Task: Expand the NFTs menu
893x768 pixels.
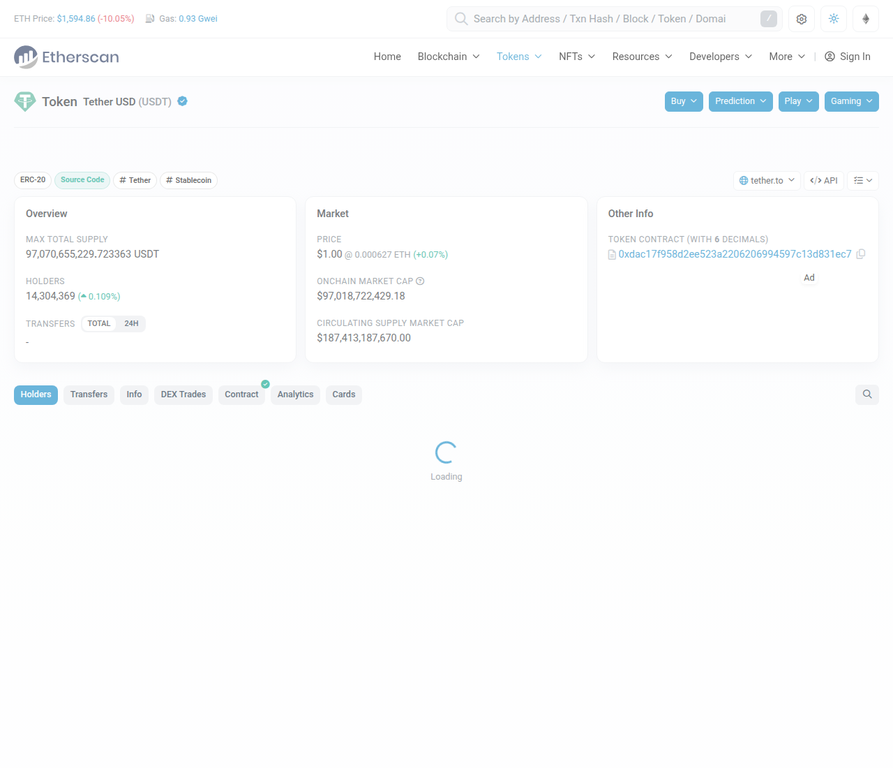Action: pyautogui.click(x=577, y=56)
